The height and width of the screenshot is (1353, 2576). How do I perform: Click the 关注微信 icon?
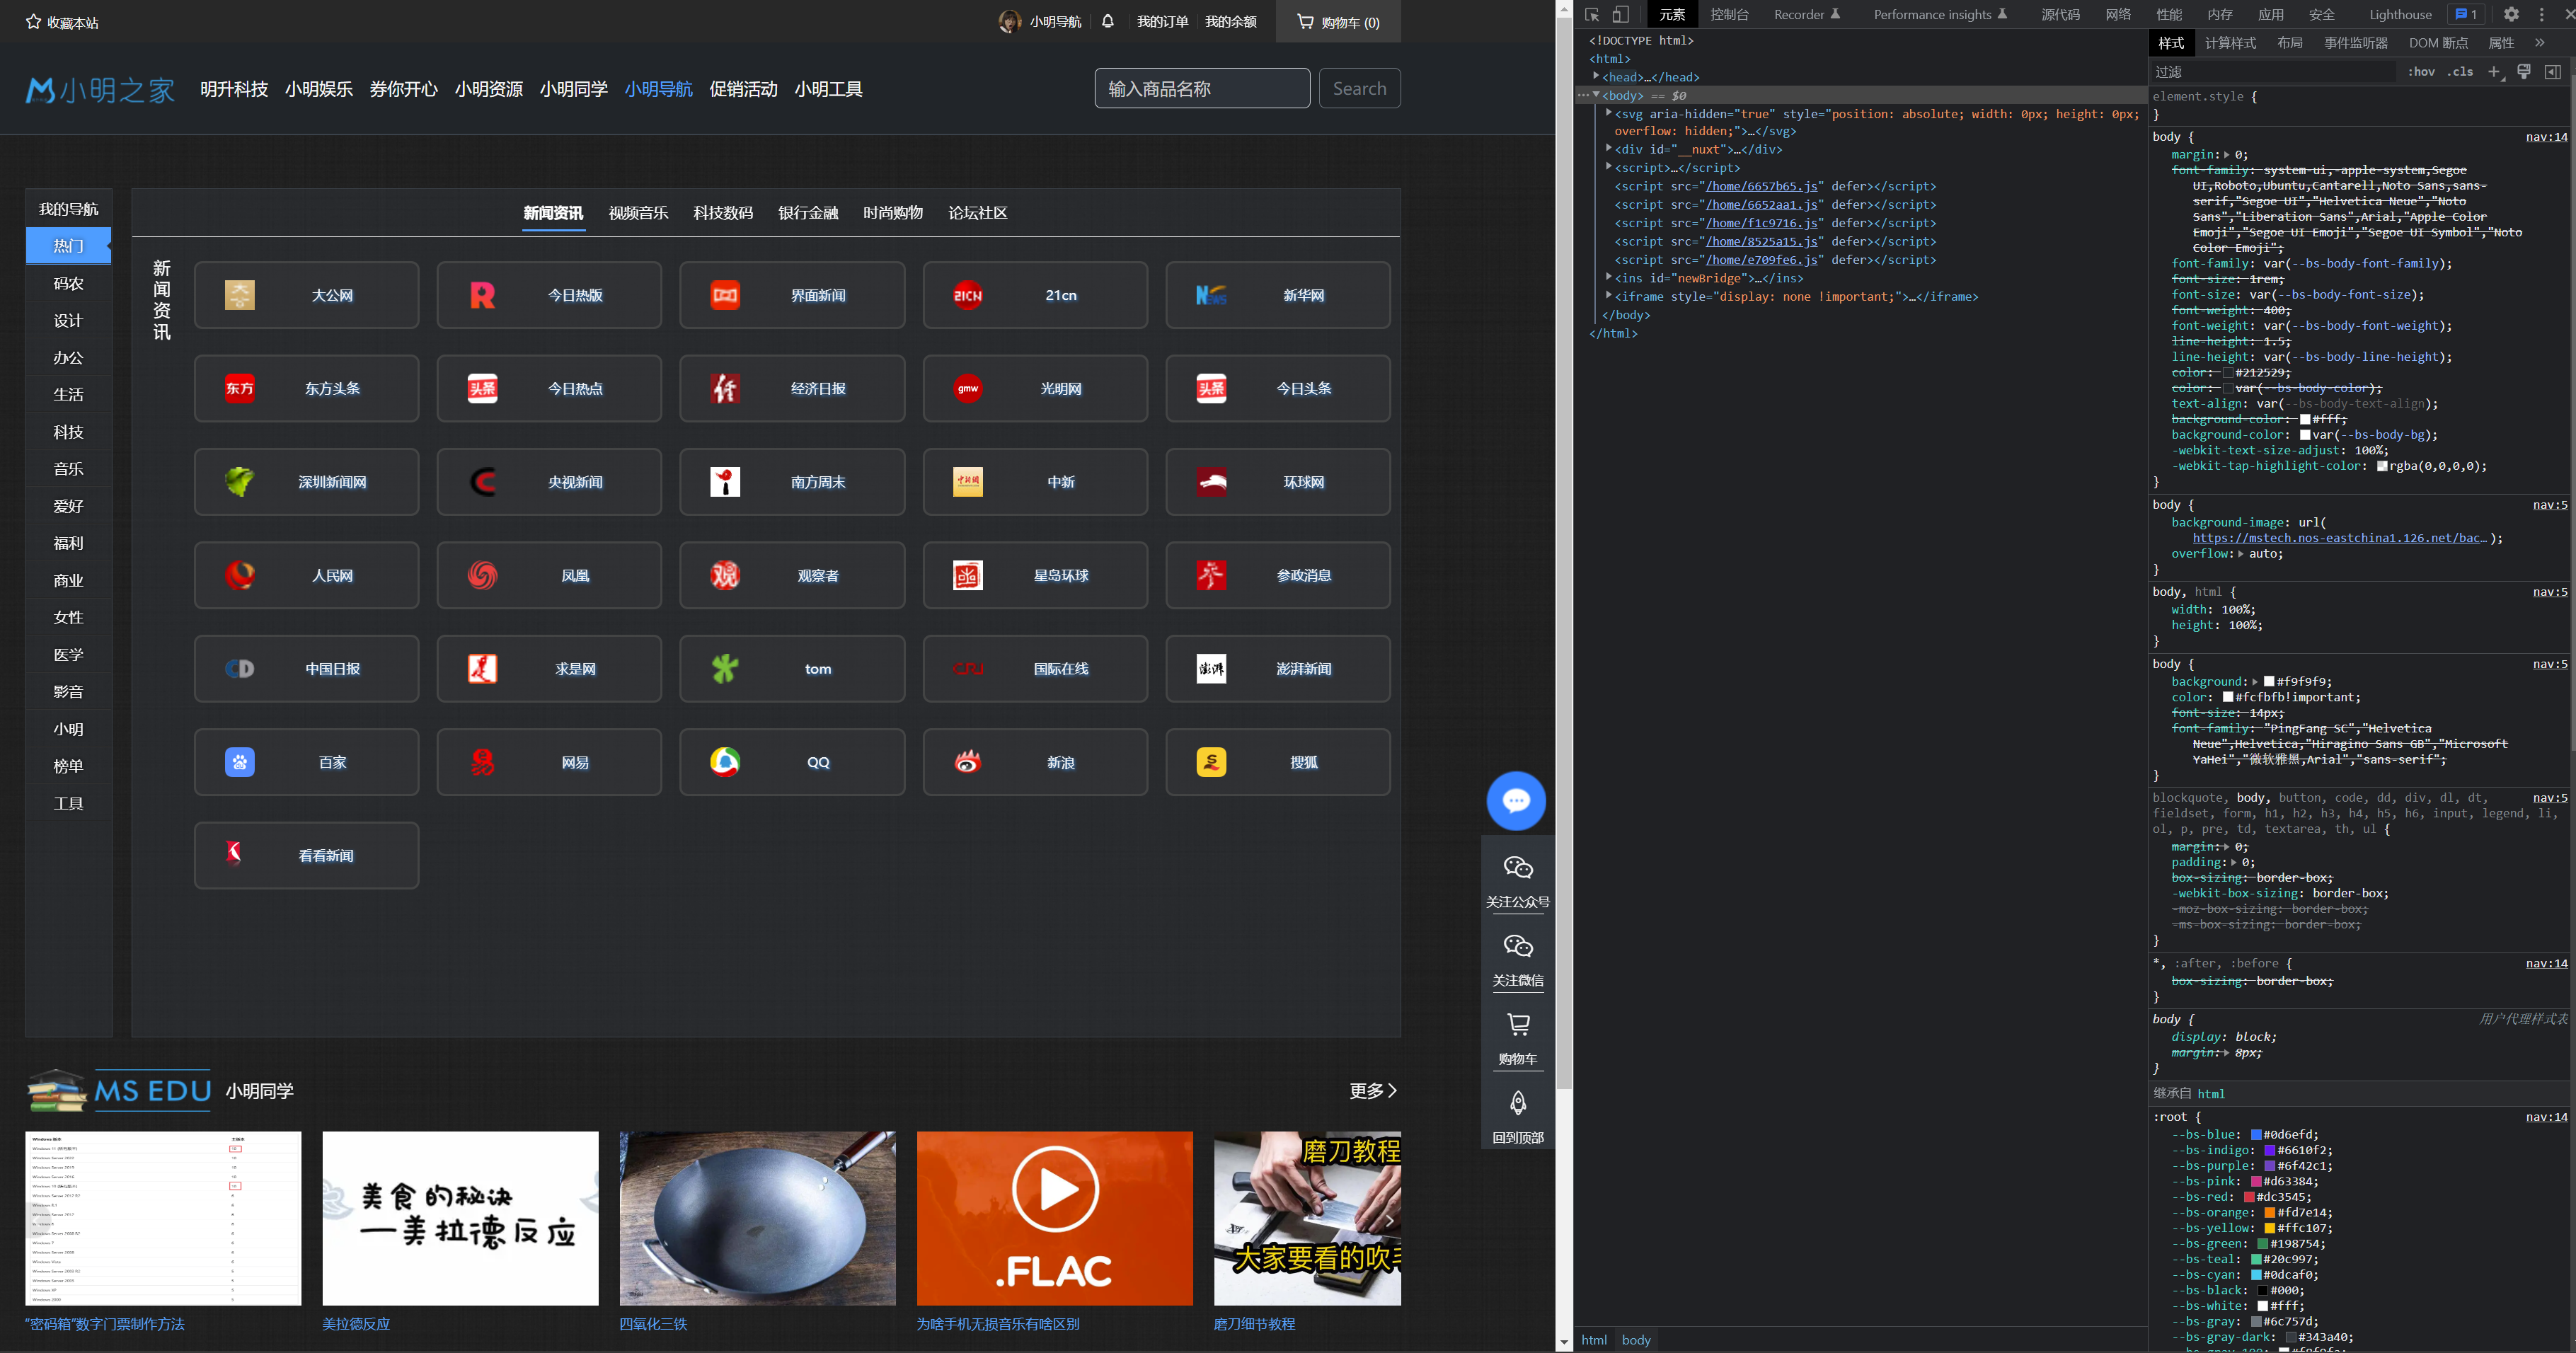(1518, 946)
